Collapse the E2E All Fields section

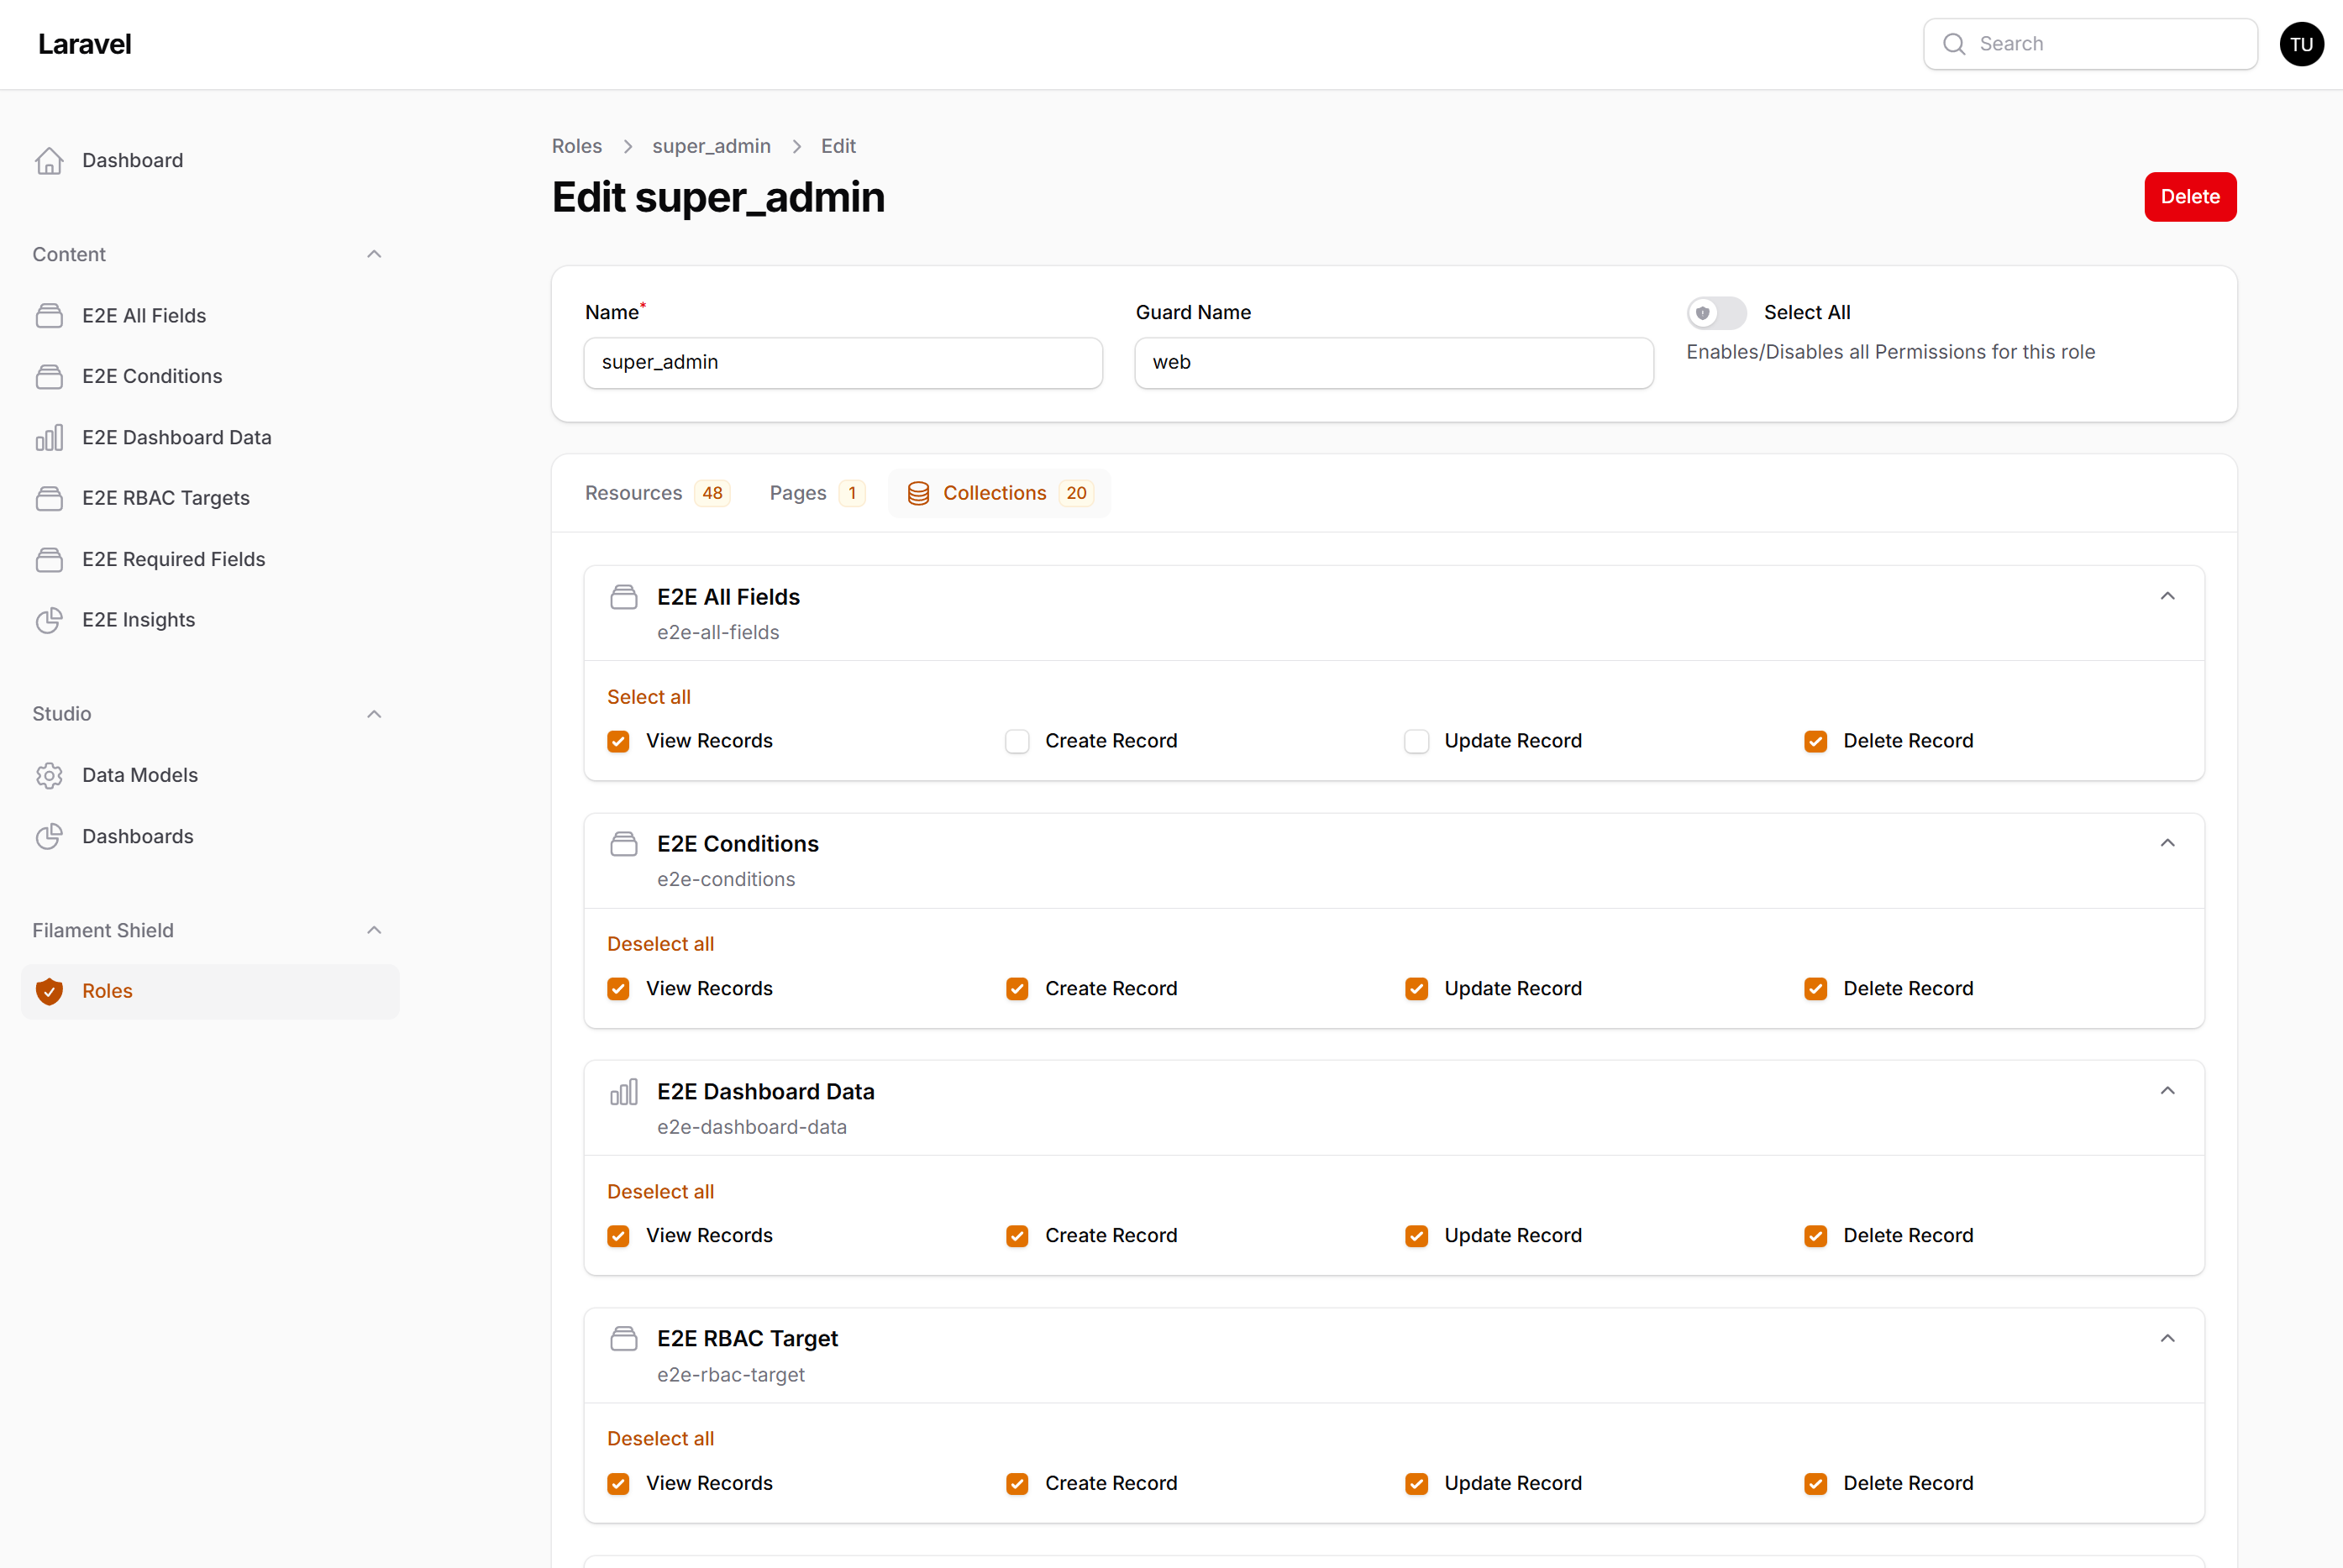click(2167, 597)
